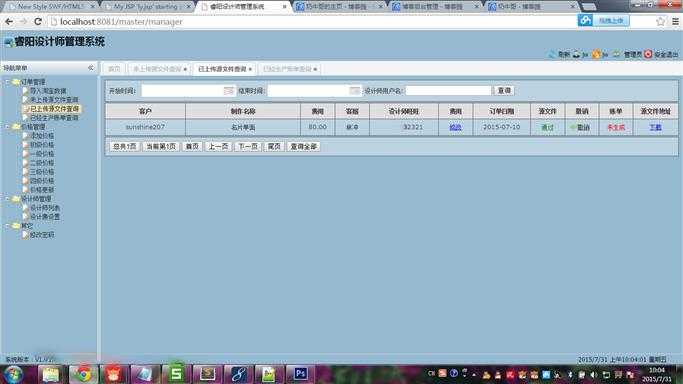
Task: Open 一级价格 in the navigation tree
Action: point(42,154)
